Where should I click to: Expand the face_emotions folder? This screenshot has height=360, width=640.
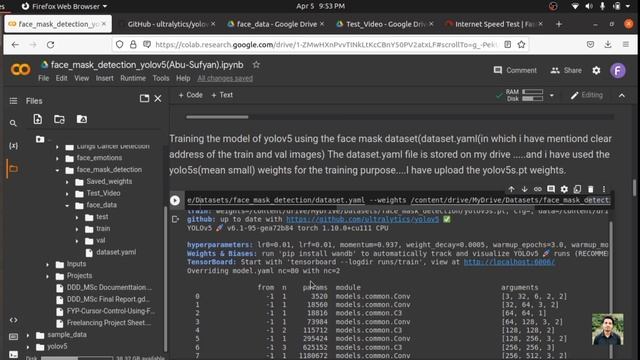(58, 158)
